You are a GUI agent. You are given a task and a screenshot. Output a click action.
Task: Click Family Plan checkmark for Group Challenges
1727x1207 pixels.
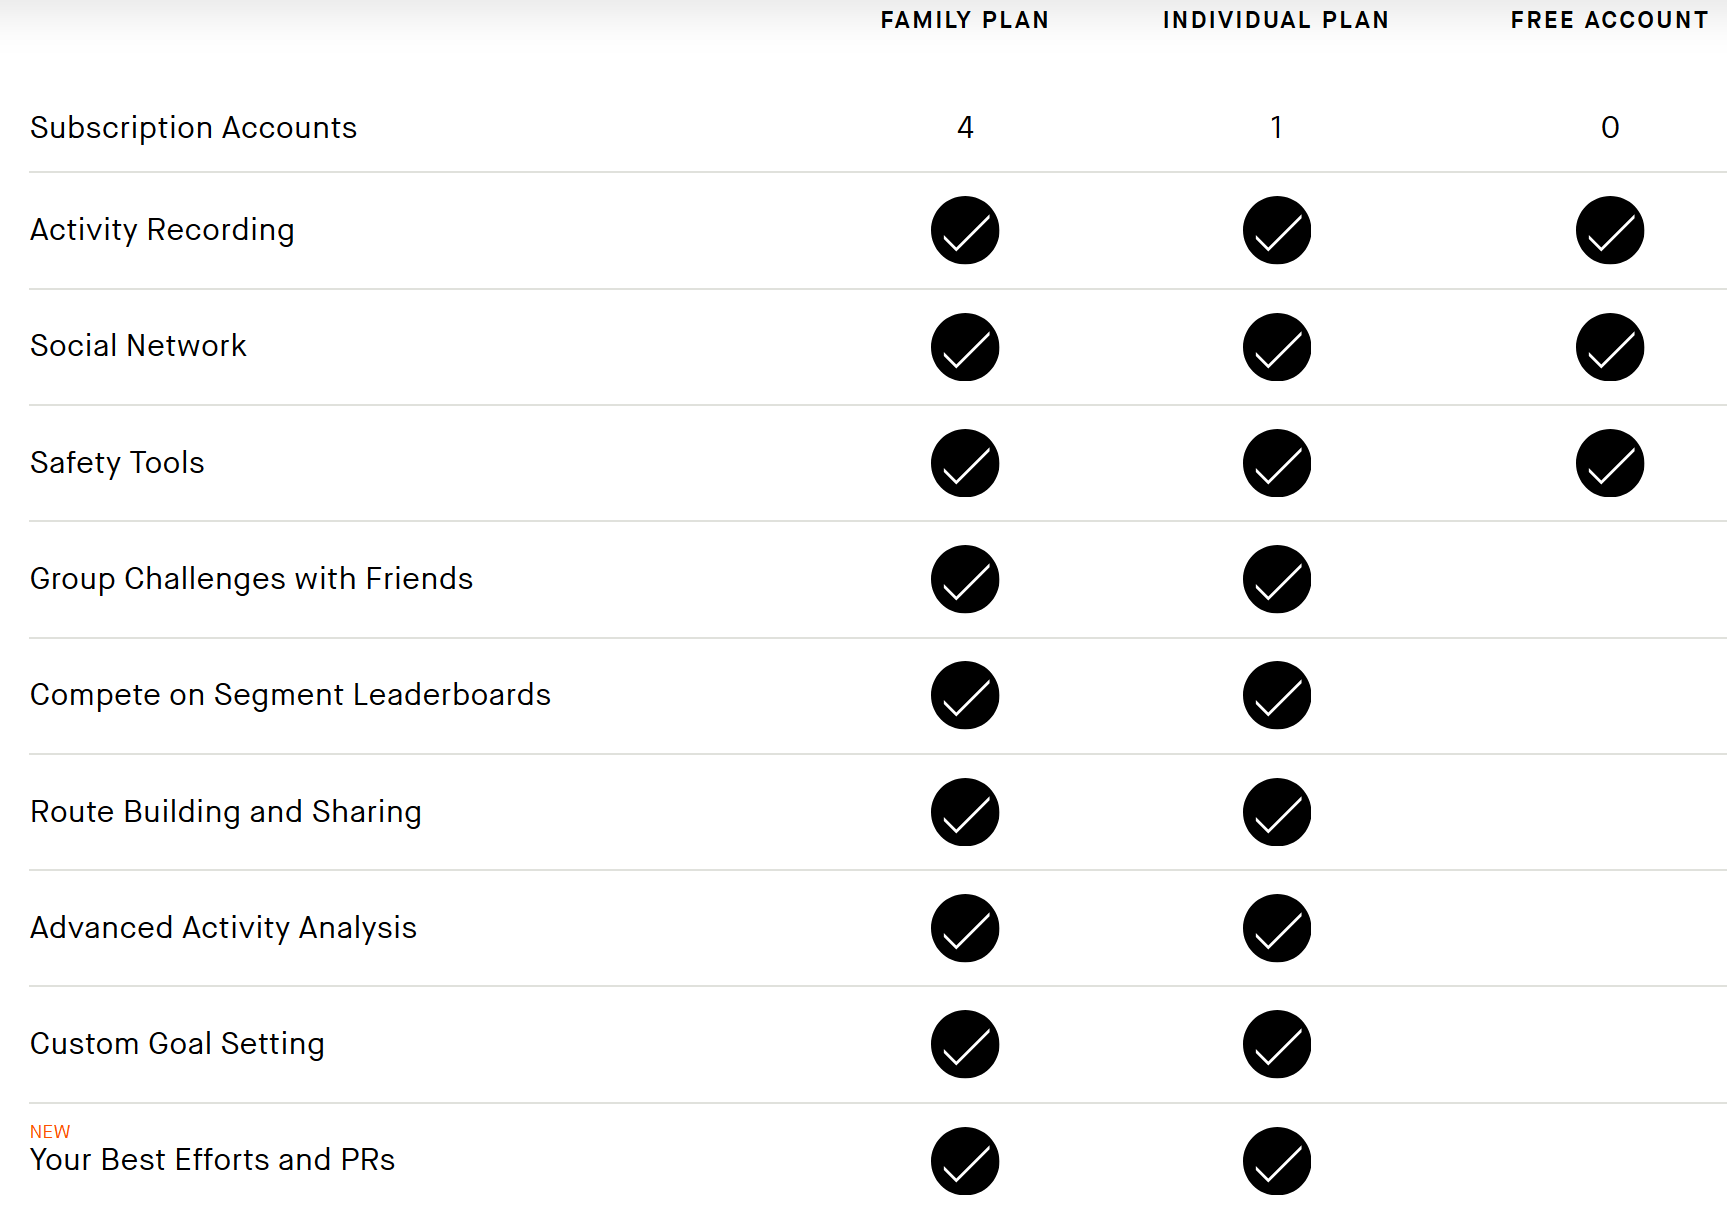pos(965,579)
